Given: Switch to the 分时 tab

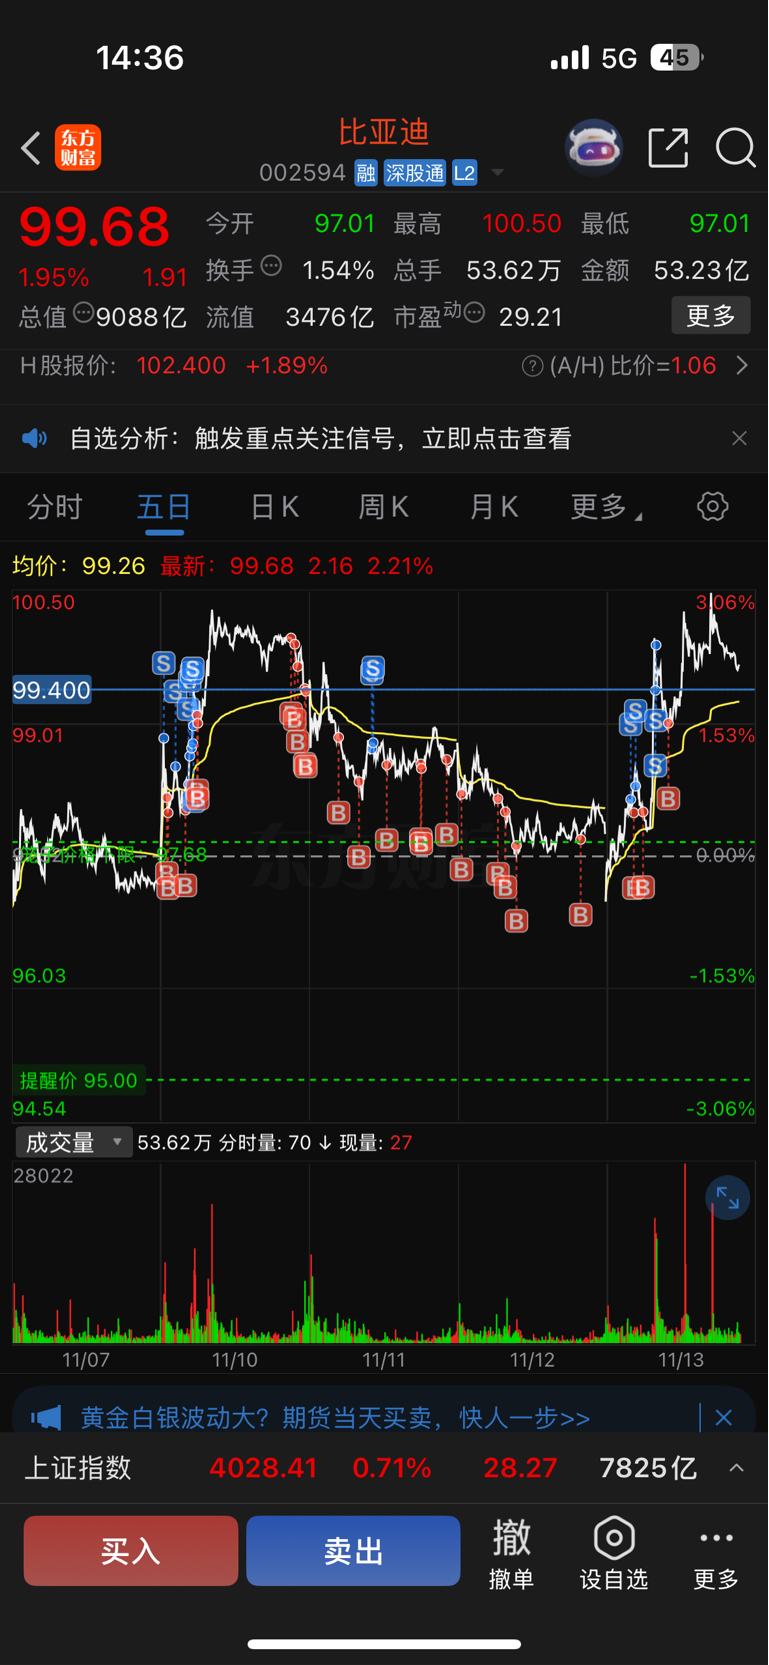Looking at the screenshot, I should tap(54, 507).
